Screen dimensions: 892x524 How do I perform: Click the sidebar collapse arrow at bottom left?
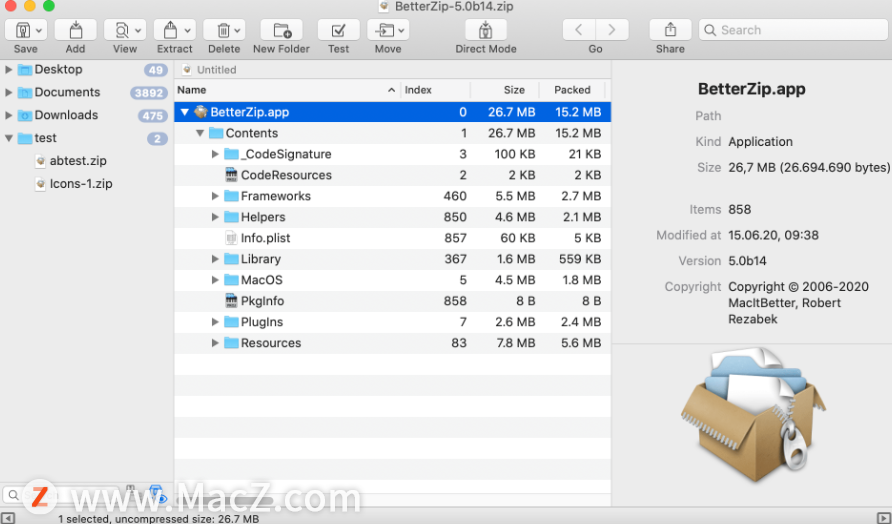[x=8, y=518]
